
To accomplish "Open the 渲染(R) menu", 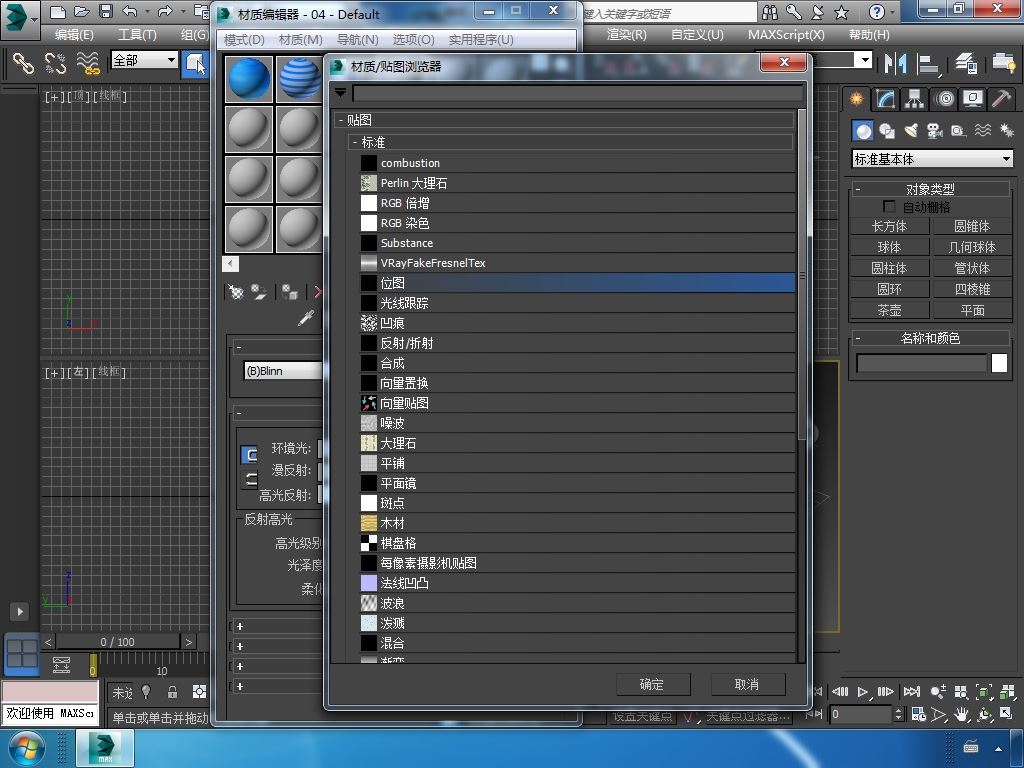I will coord(626,35).
